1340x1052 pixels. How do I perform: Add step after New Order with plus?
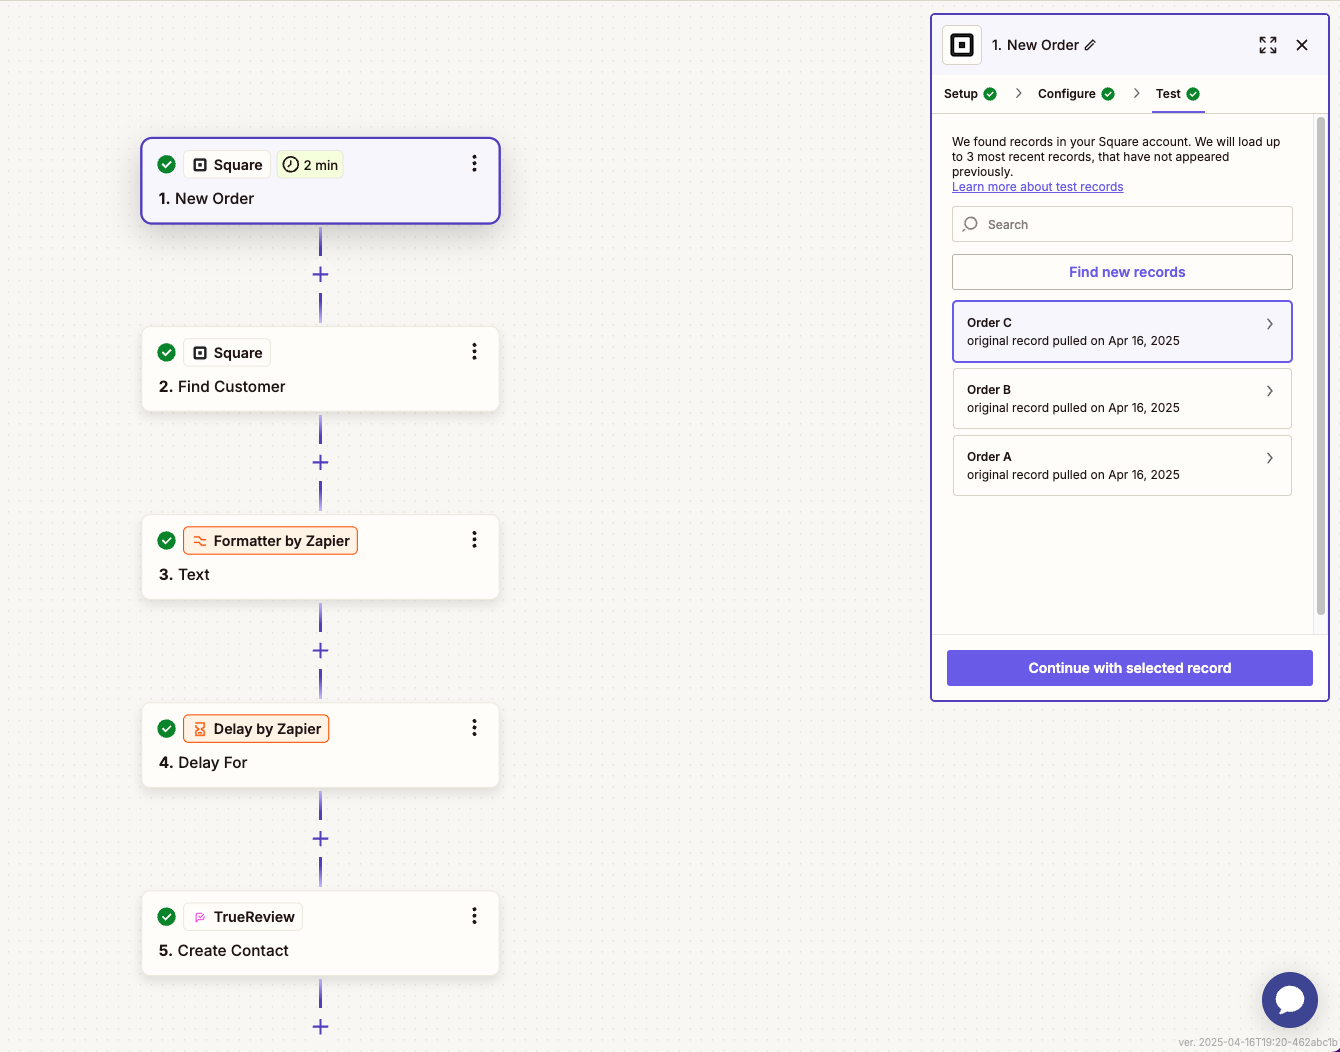pos(320,274)
